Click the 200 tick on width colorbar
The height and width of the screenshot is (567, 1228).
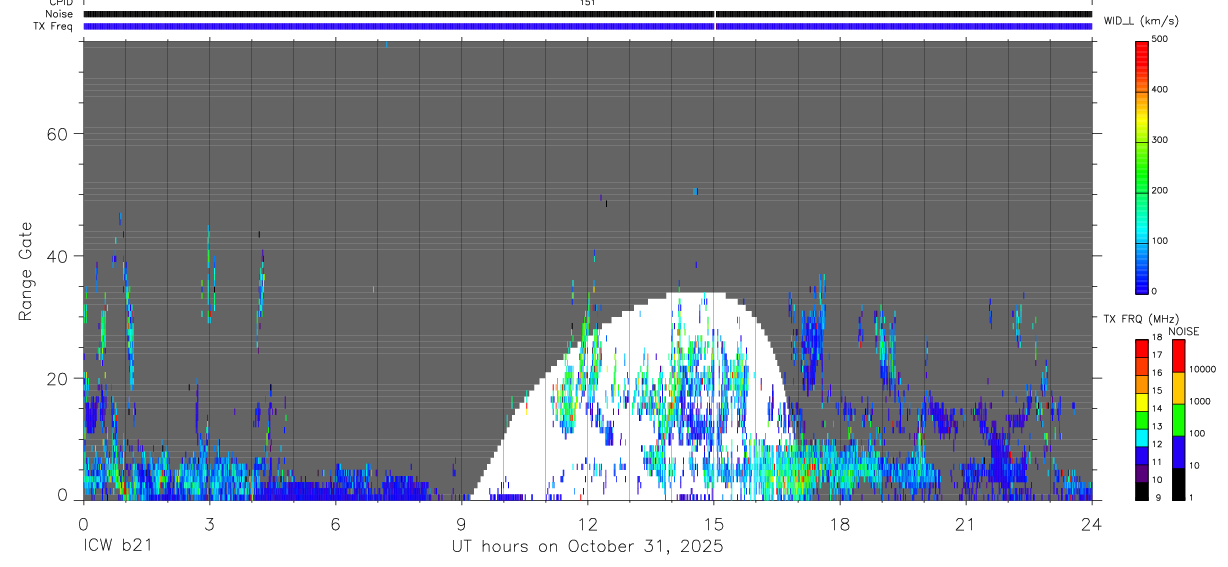(1160, 190)
